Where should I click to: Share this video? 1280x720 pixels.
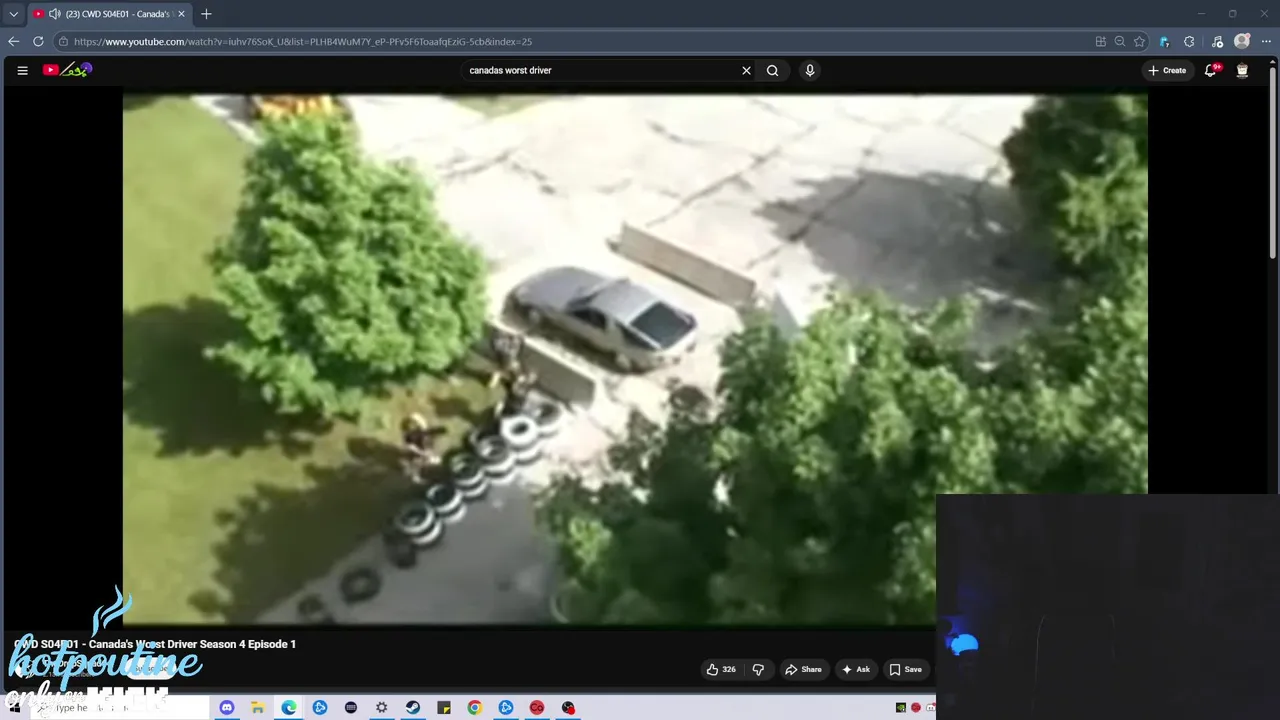[803, 669]
